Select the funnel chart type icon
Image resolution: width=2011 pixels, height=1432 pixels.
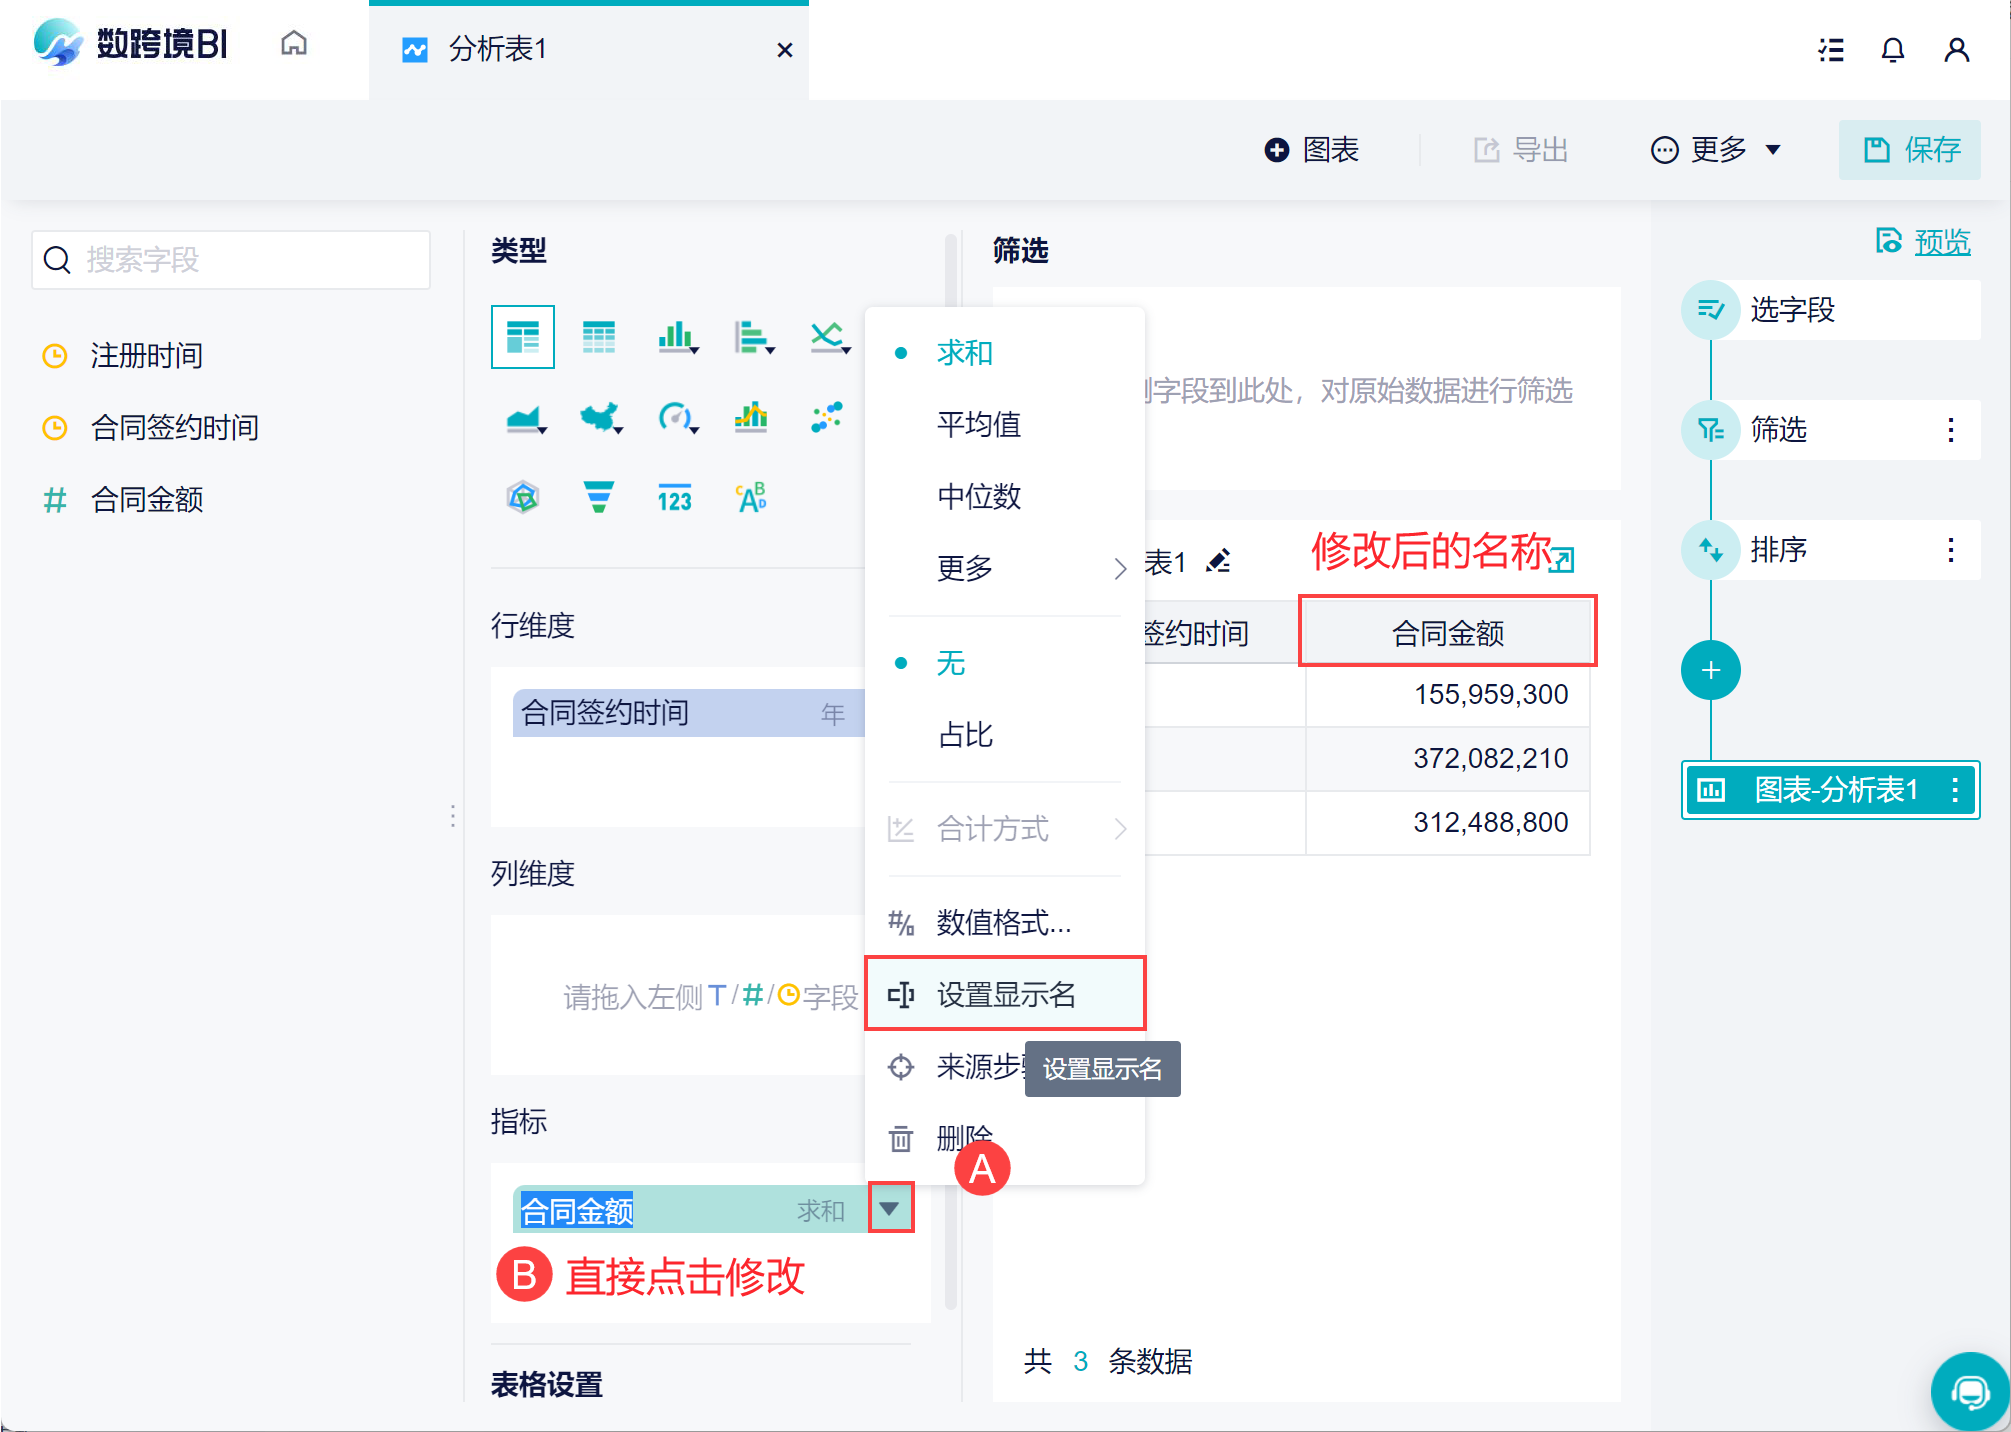tap(598, 497)
